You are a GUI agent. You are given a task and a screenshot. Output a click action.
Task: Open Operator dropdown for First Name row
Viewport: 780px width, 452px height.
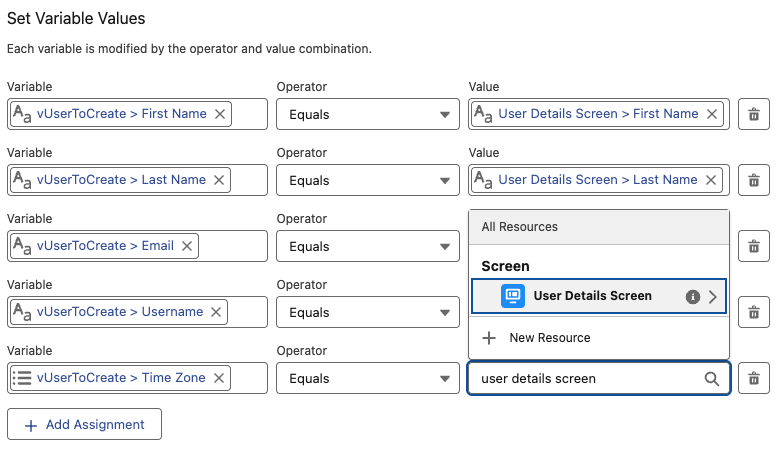(367, 114)
